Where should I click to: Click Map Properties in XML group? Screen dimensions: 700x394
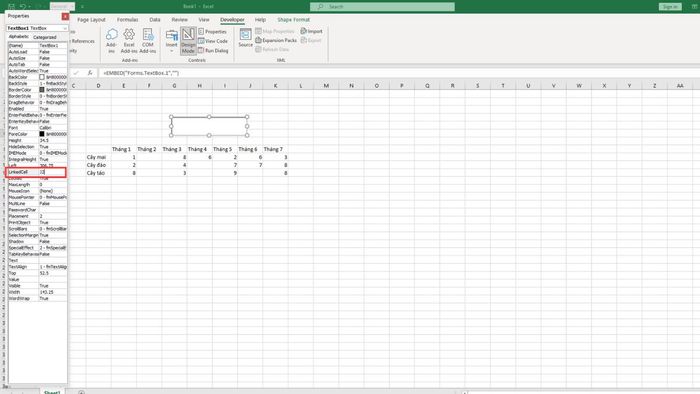pyautogui.click(x=275, y=31)
